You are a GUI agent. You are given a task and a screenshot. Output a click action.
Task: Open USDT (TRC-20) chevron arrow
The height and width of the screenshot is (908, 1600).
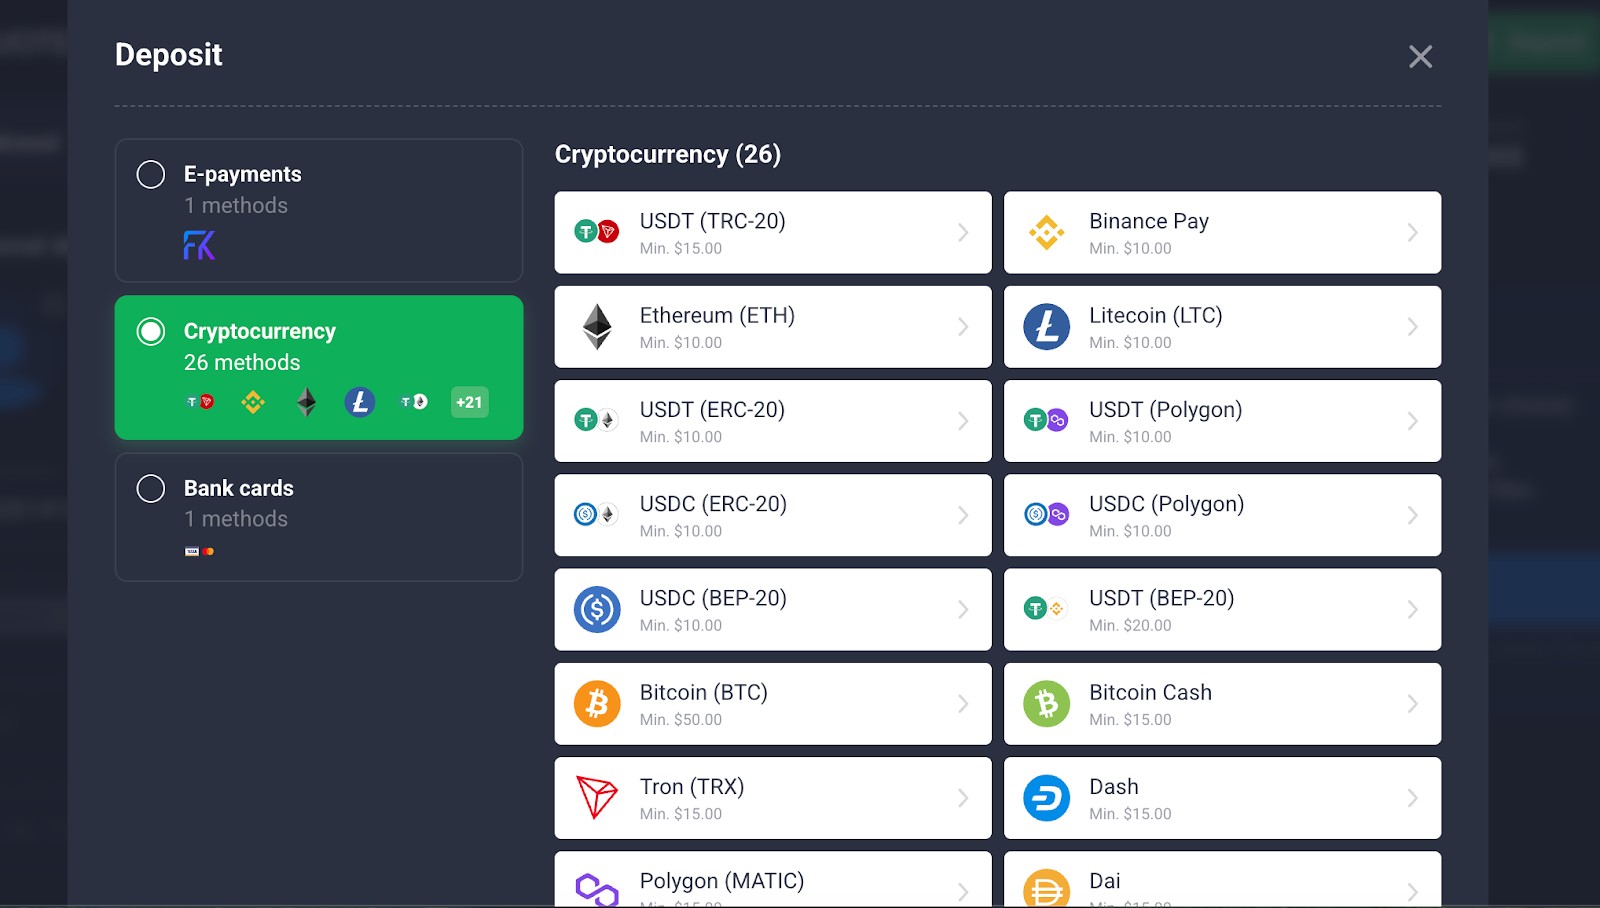(963, 233)
